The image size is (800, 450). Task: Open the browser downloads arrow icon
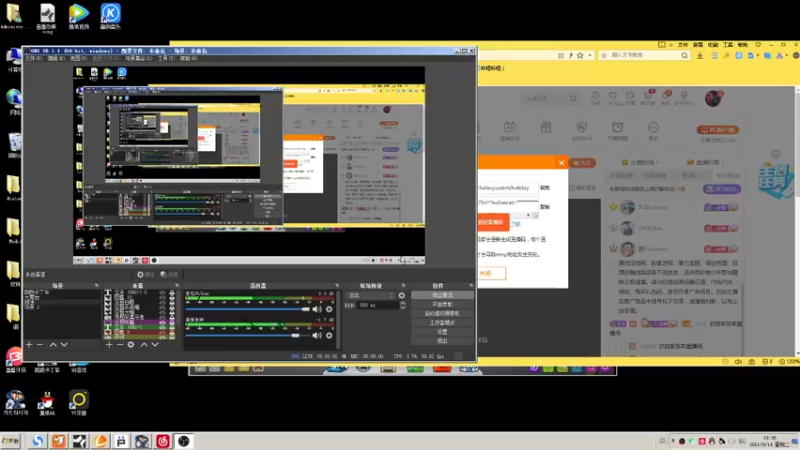coord(700,55)
